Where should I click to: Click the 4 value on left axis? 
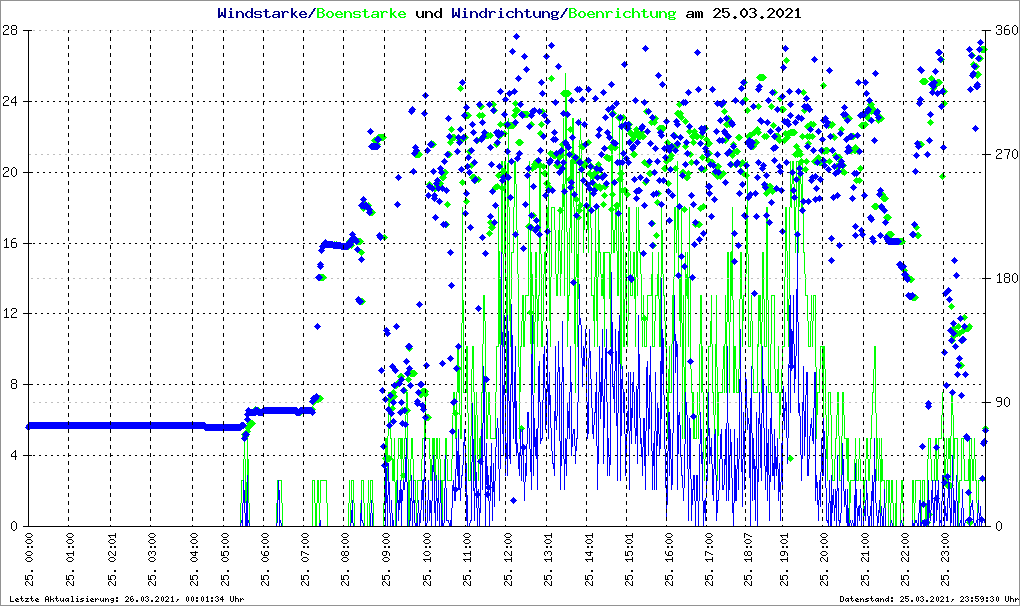[16, 455]
